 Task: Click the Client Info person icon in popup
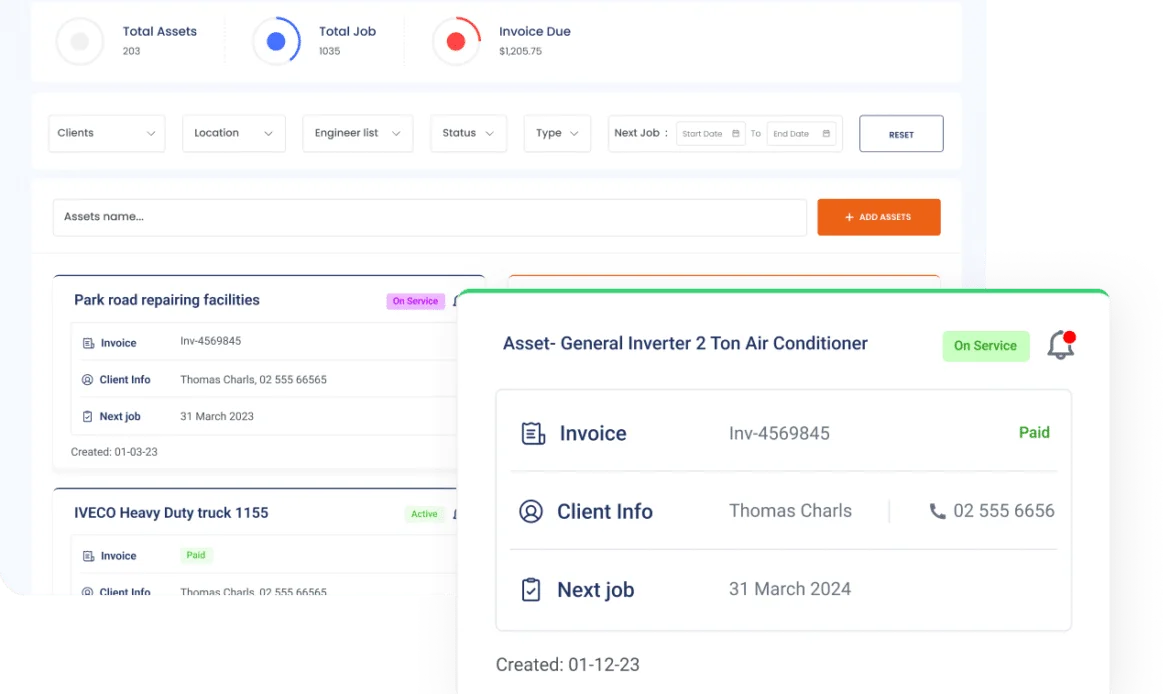531,511
